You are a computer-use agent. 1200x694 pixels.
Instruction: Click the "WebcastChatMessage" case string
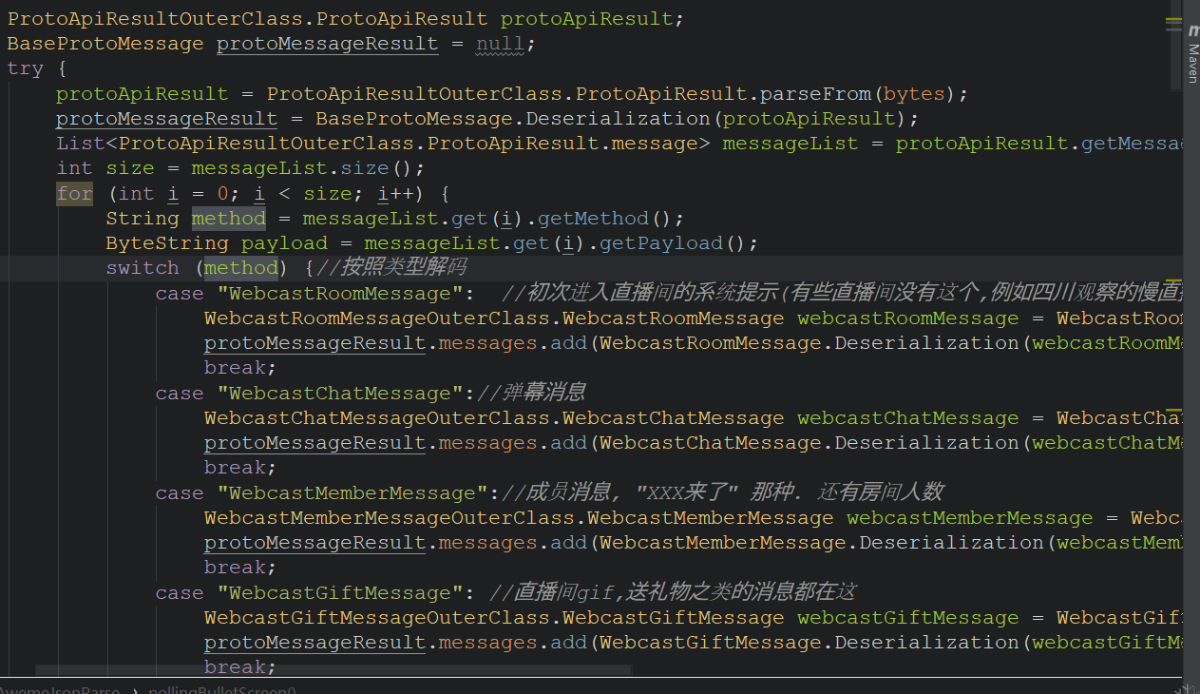(340, 393)
